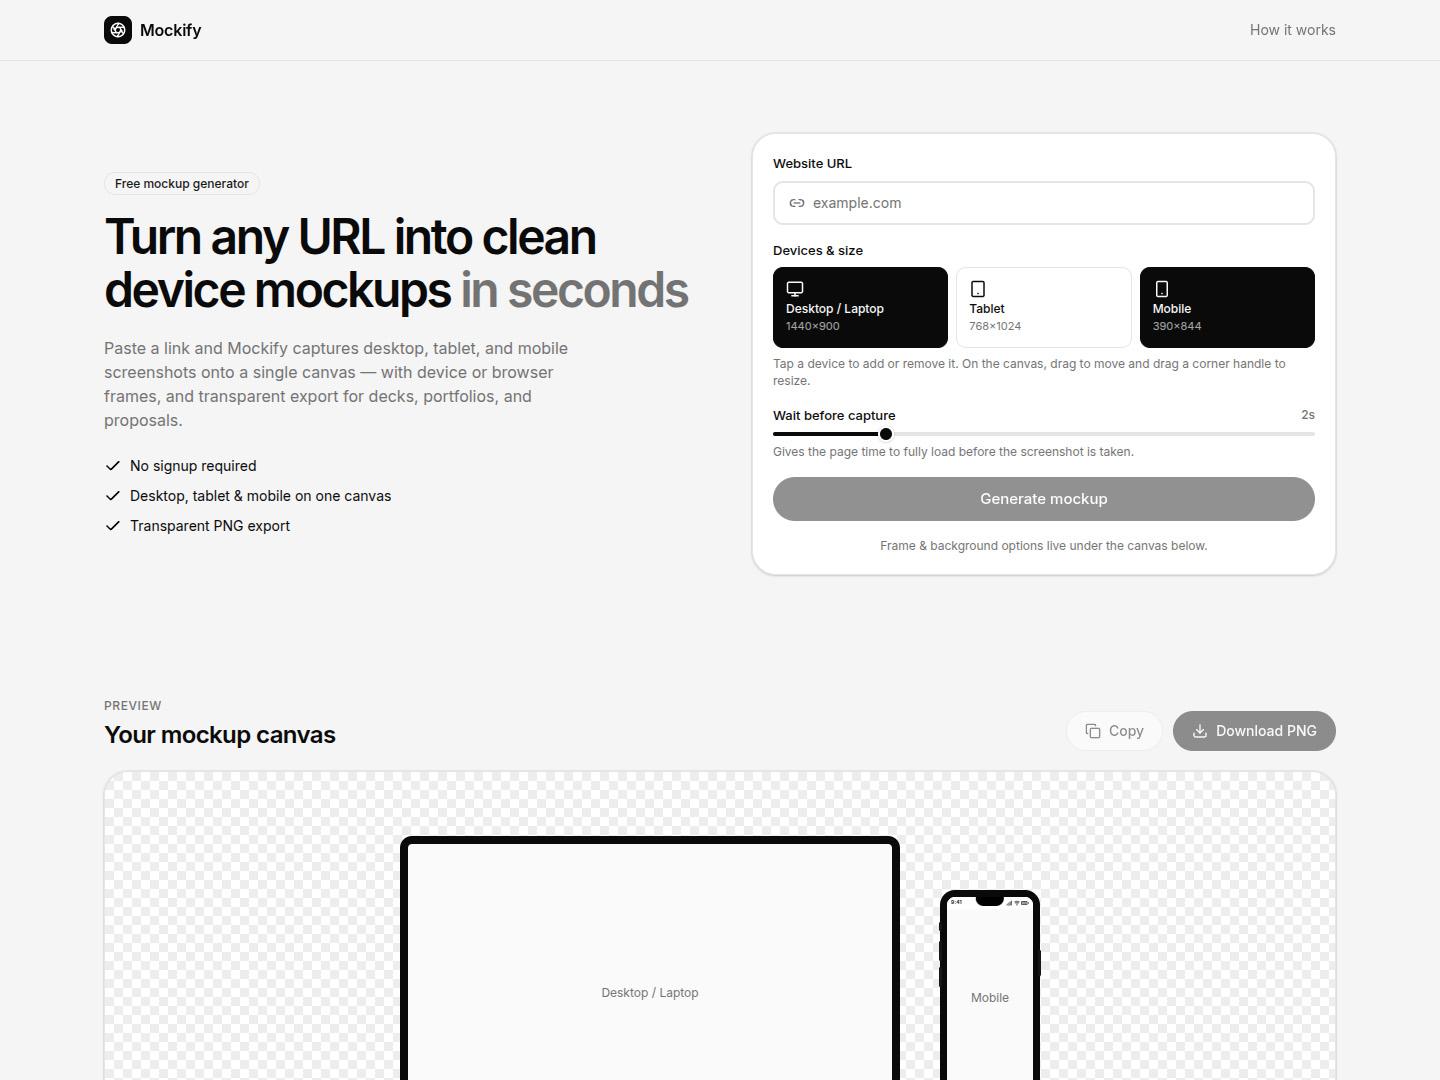Click the tablet icon in Tablet card
The image size is (1440, 1080).
click(x=978, y=289)
